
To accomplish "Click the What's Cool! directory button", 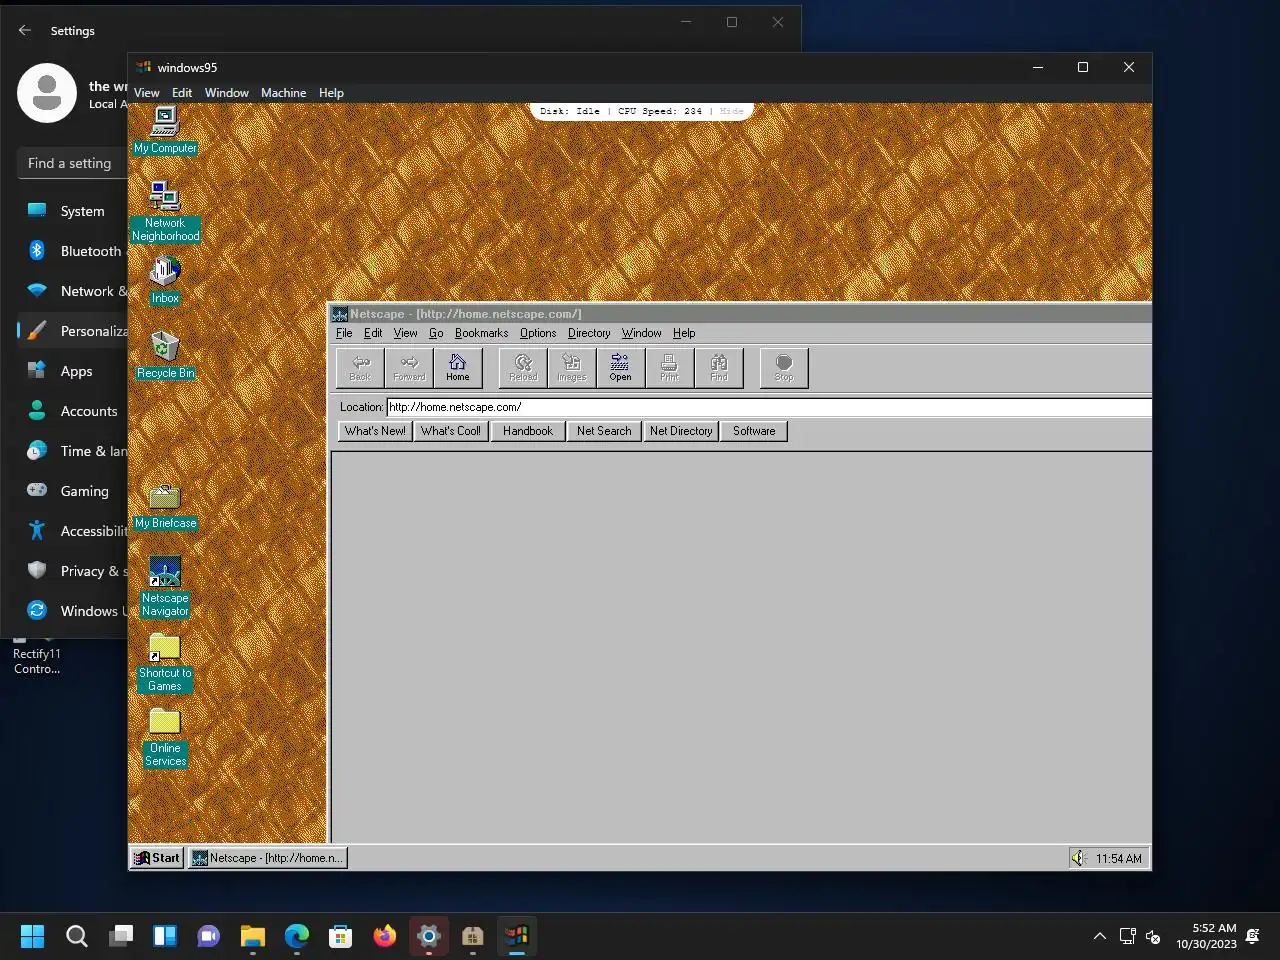I will point(451,431).
